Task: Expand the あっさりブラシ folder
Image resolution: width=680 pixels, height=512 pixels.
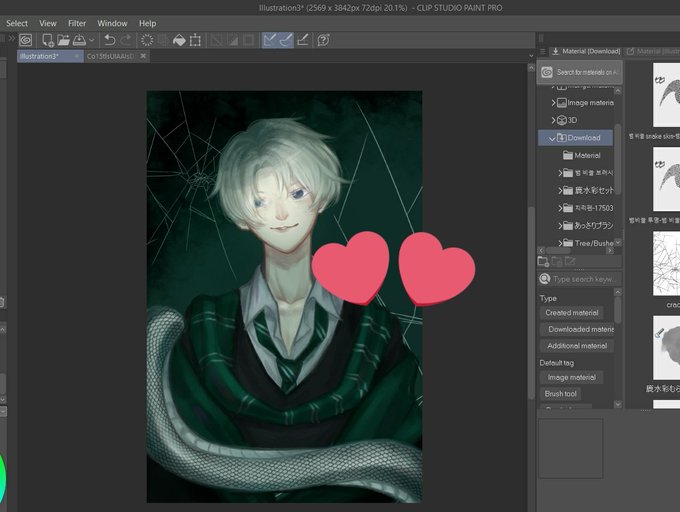Action: [560, 226]
